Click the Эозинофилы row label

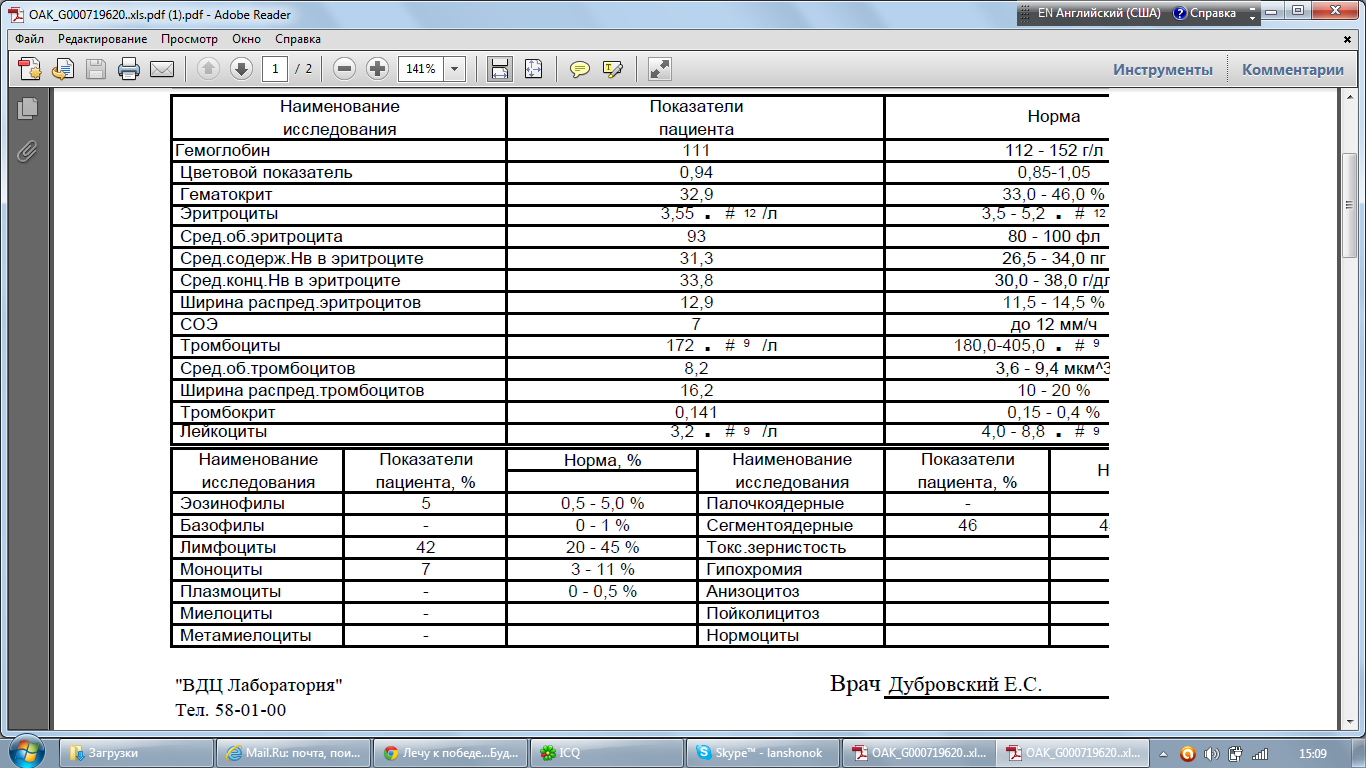[232, 504]
